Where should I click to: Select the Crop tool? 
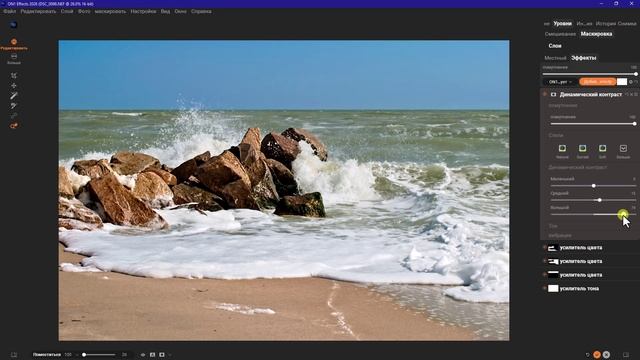point(14,76)
